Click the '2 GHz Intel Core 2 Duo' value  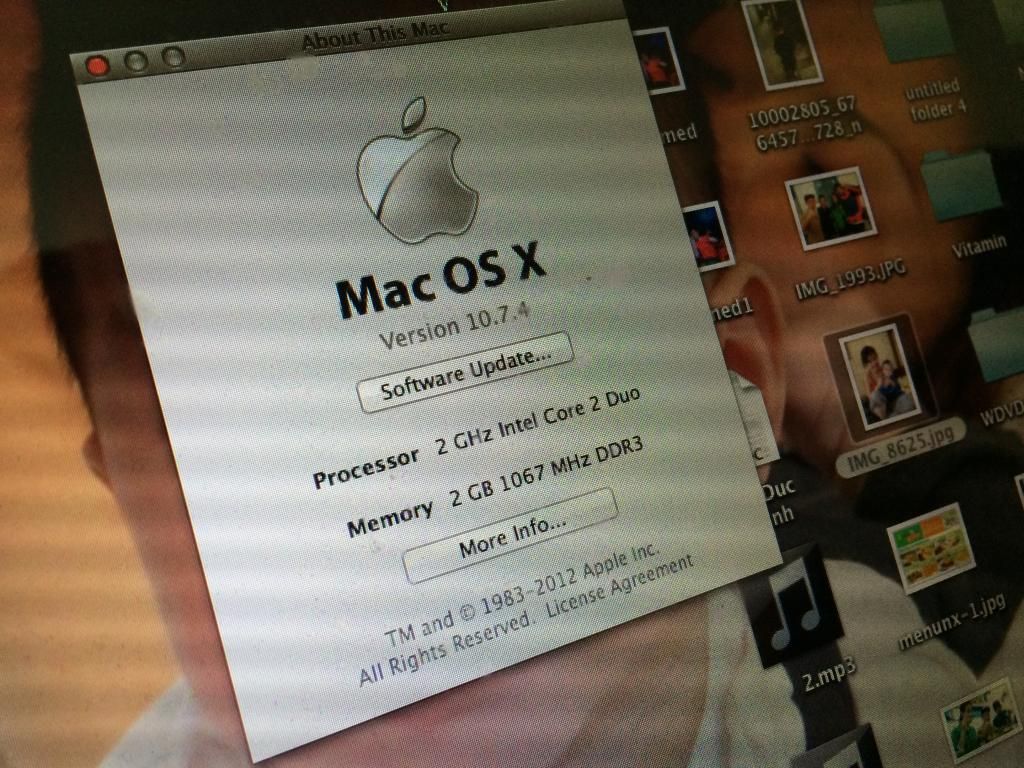click(x=538, y=421)
